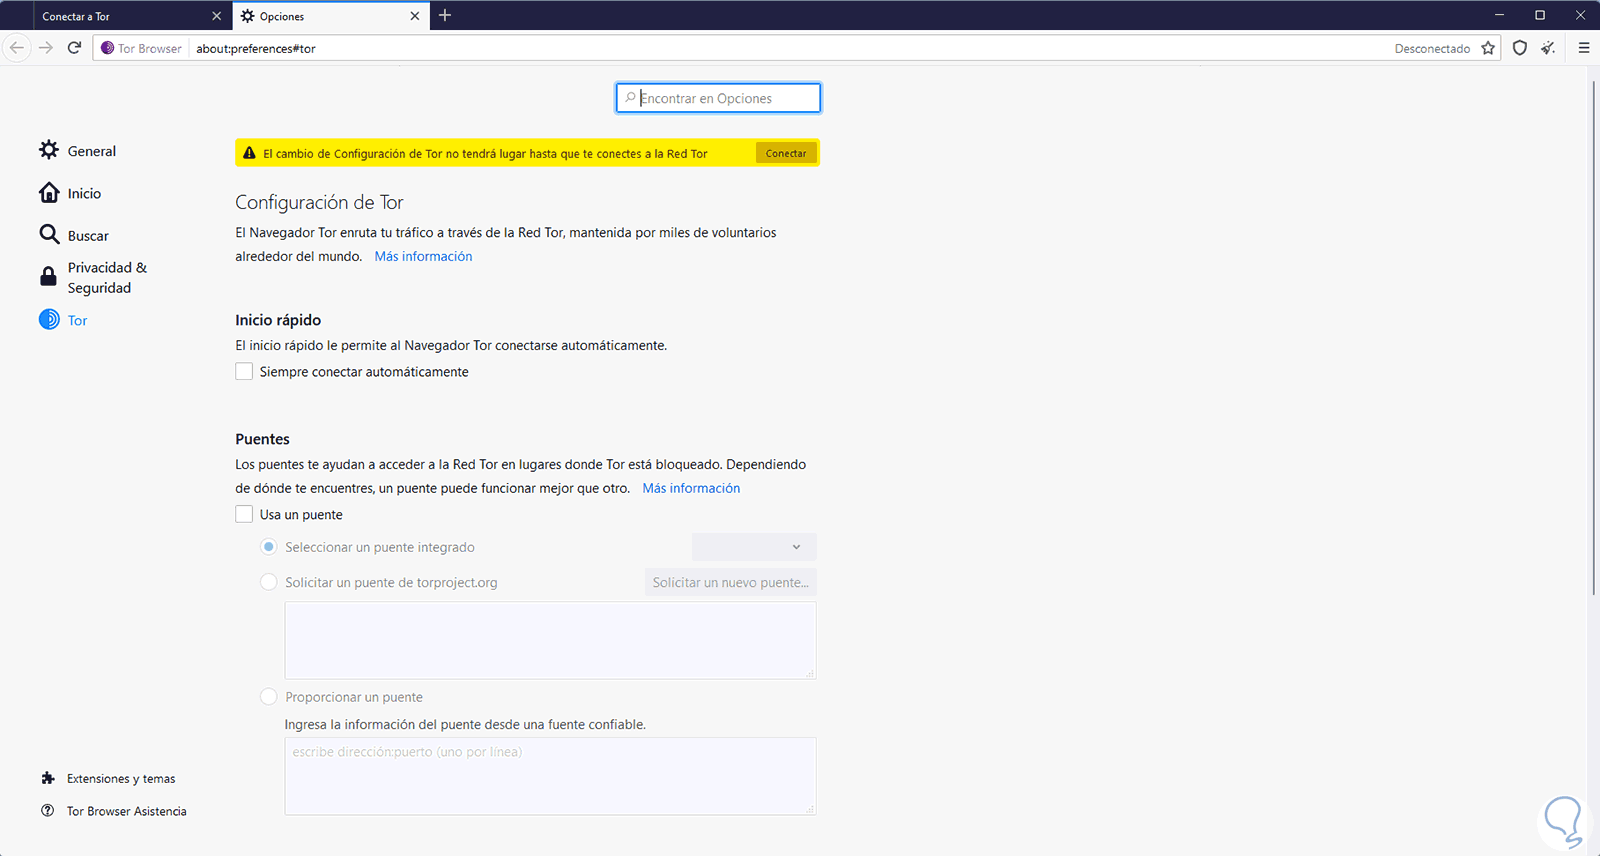The width and height of the screenshot is (1600, 856).
Task: Open the Buscar preferences section
Action: [x=88, y=235]
